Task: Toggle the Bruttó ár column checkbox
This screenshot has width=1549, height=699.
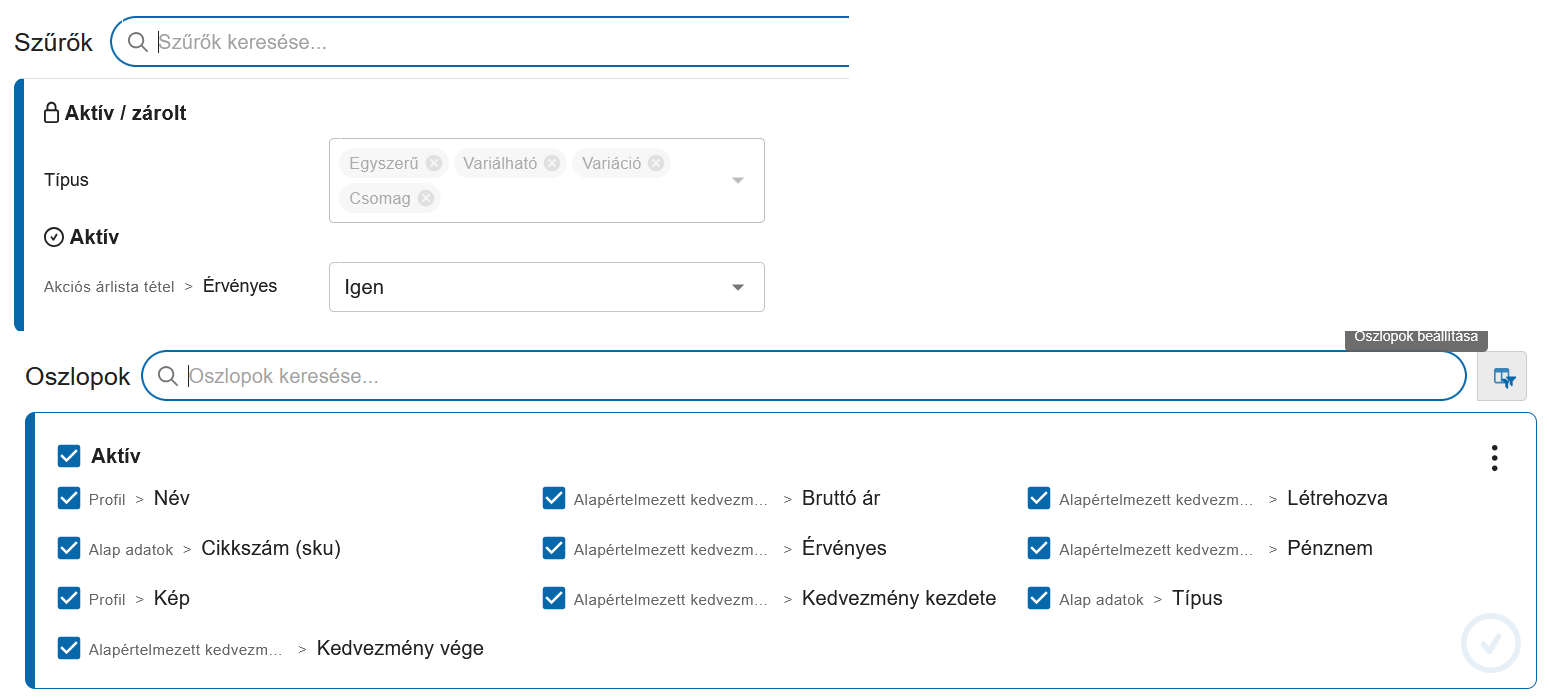Action: click(554, 498)
